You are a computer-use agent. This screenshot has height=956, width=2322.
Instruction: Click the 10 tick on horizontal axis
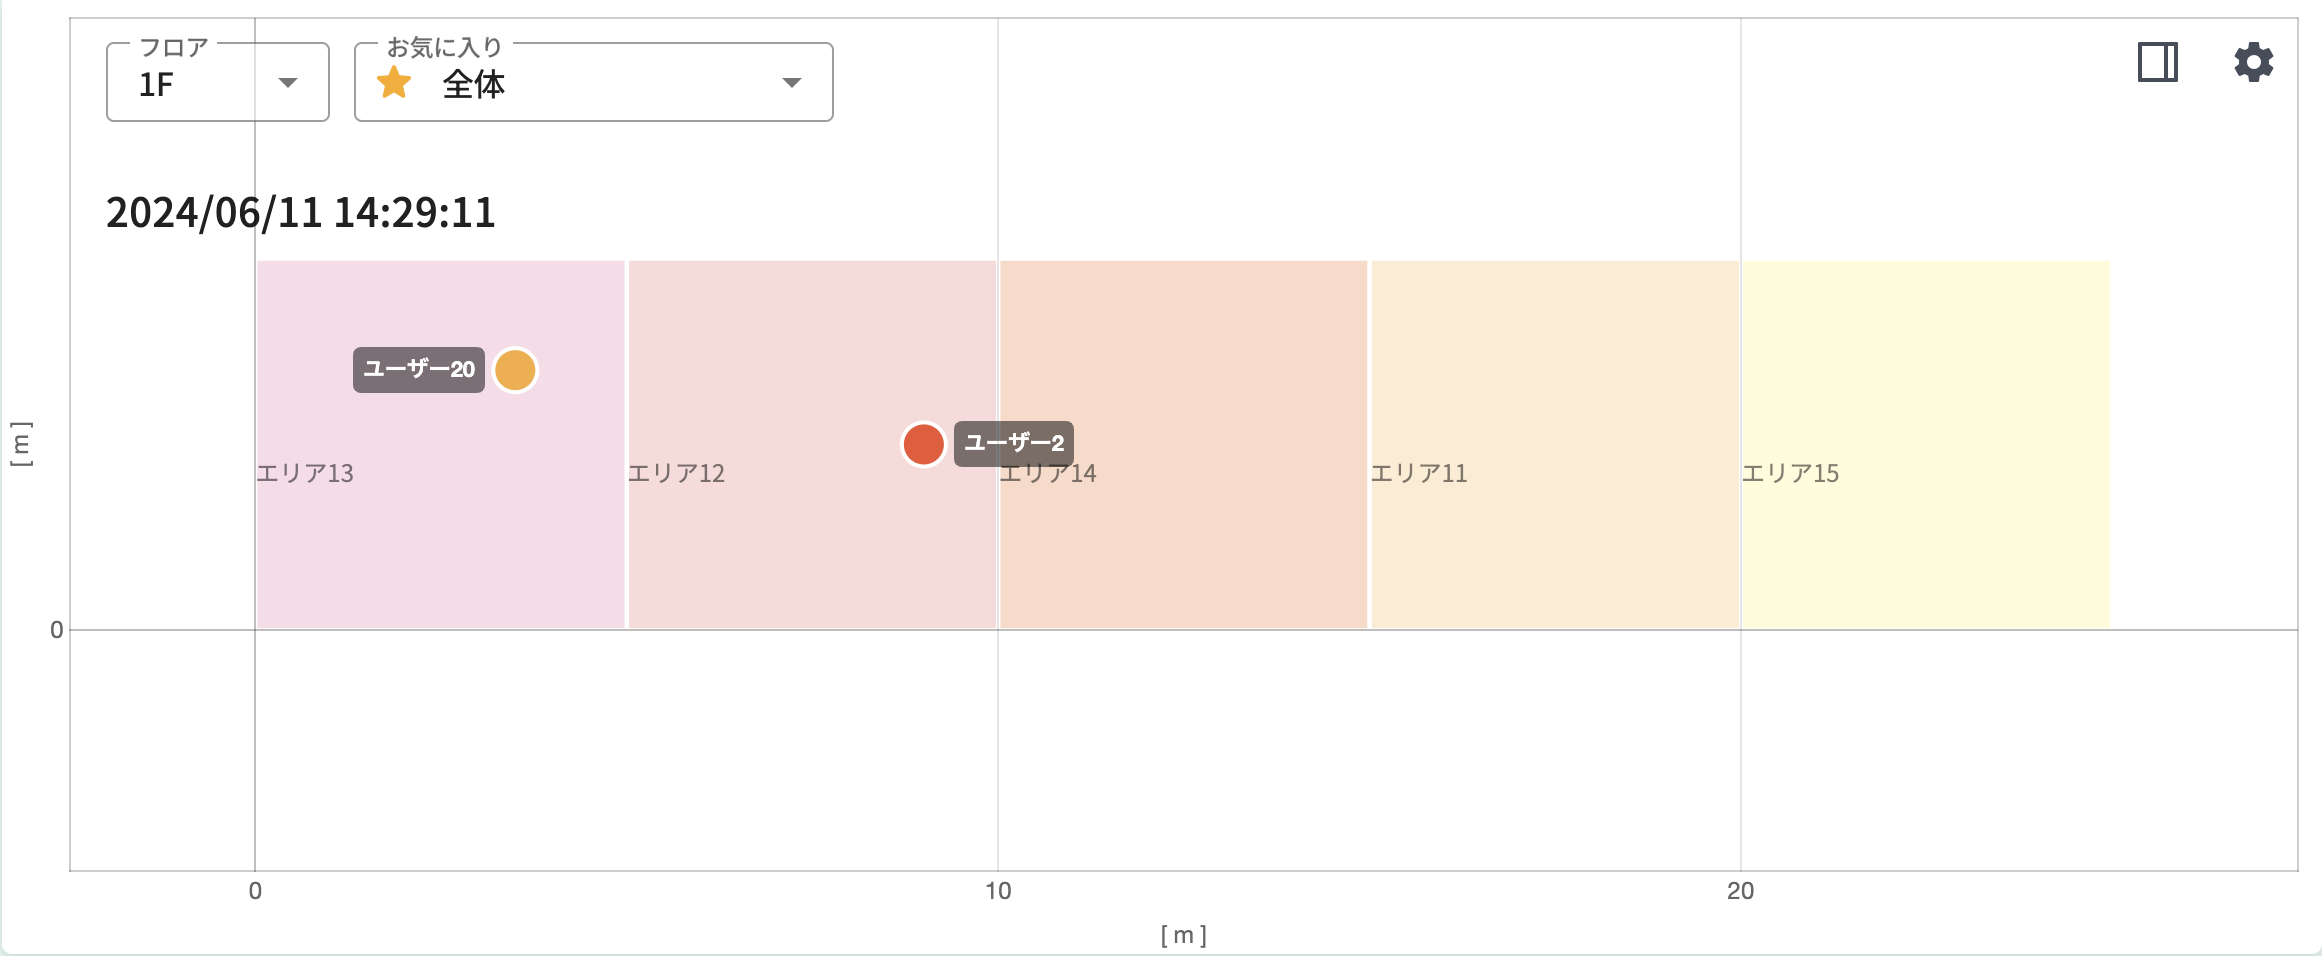point(998,891)
